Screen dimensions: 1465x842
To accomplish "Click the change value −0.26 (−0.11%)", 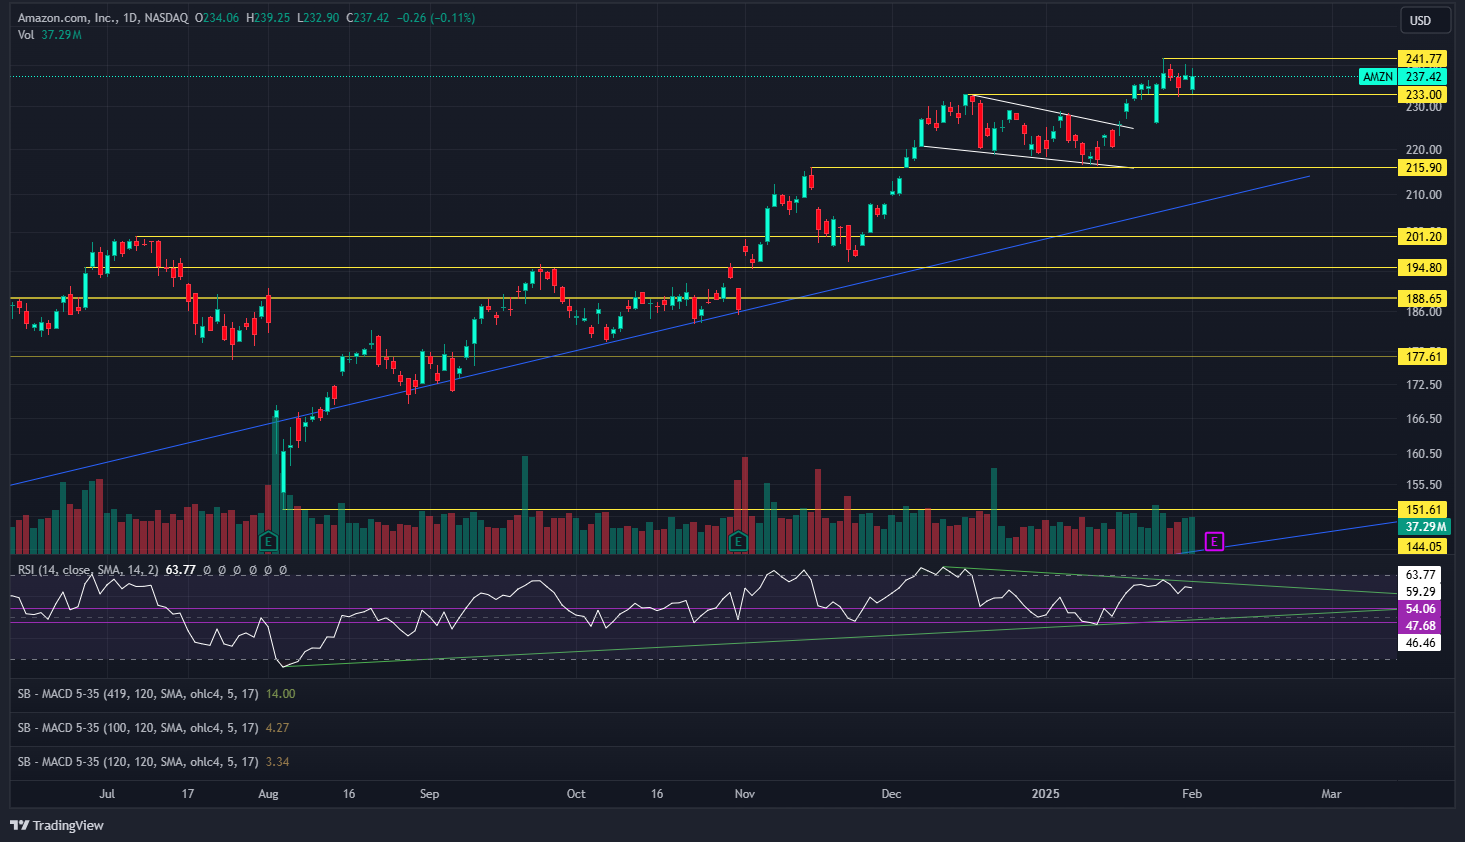I will tap(435, 18).
